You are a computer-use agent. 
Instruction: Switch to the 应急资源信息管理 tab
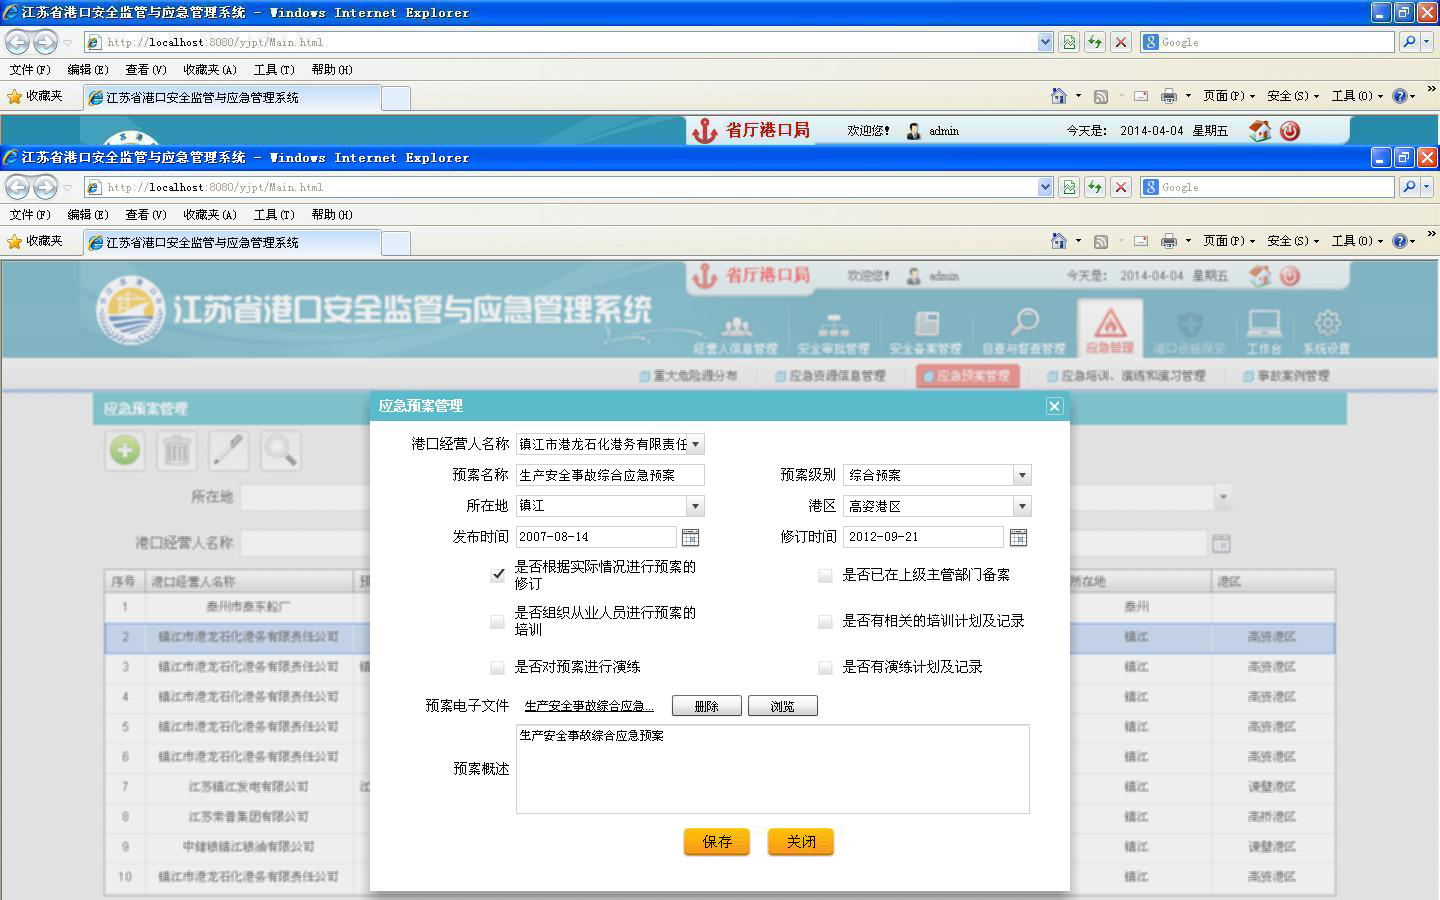pos(831,376)
